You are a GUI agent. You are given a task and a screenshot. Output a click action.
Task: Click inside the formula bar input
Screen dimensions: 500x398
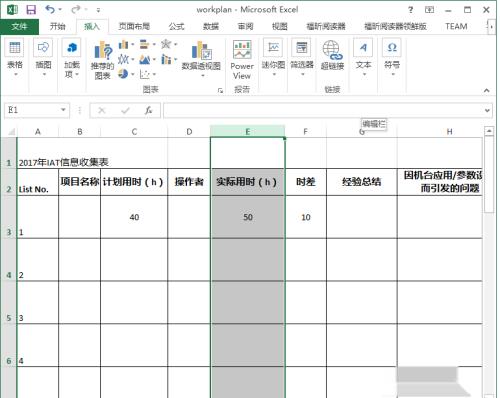pos(323,110)
